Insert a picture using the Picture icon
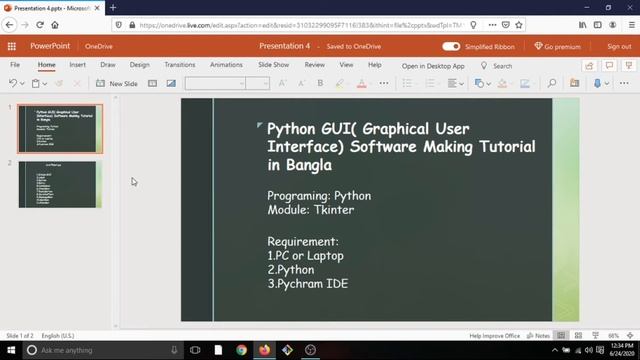Image resolution: width=640 pixels, height=360 pixels. (171, 83)
